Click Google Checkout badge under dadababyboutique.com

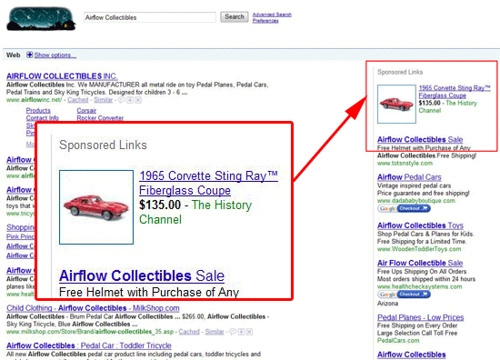click(404, 208)
